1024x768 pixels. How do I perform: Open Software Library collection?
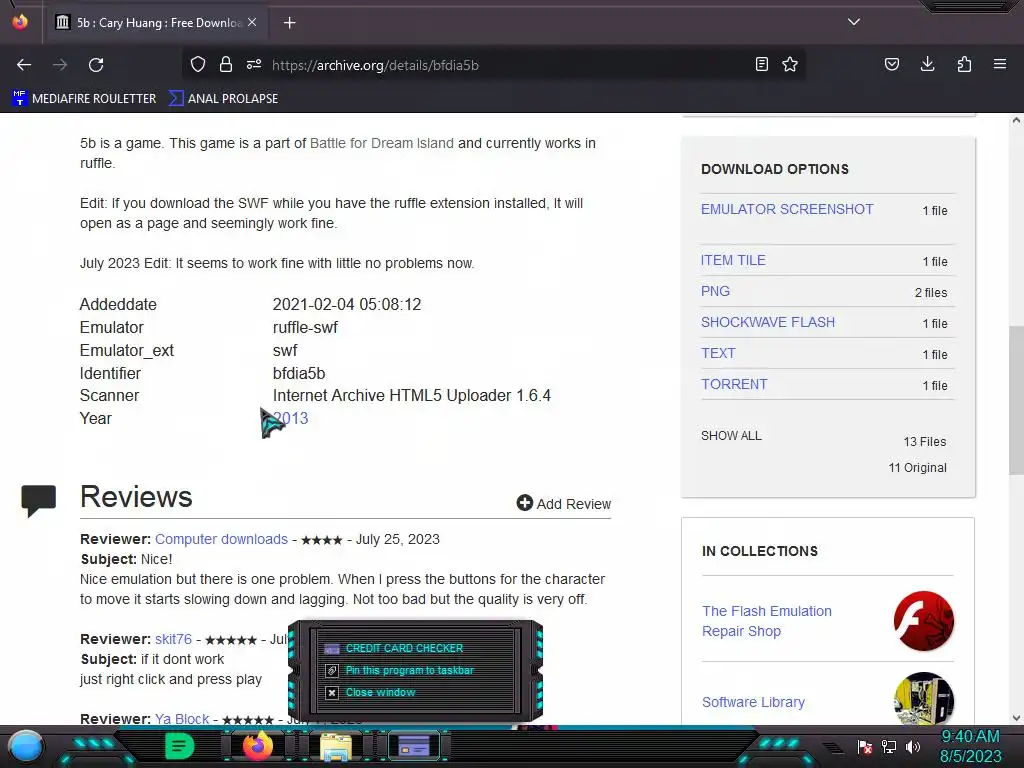[753, 702]
